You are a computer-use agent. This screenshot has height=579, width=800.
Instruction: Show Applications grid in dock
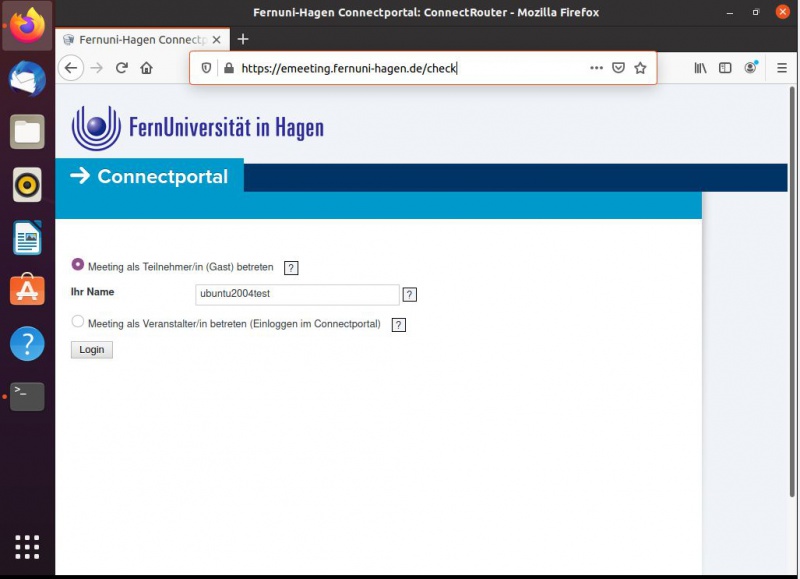click(x=27, y=547)
